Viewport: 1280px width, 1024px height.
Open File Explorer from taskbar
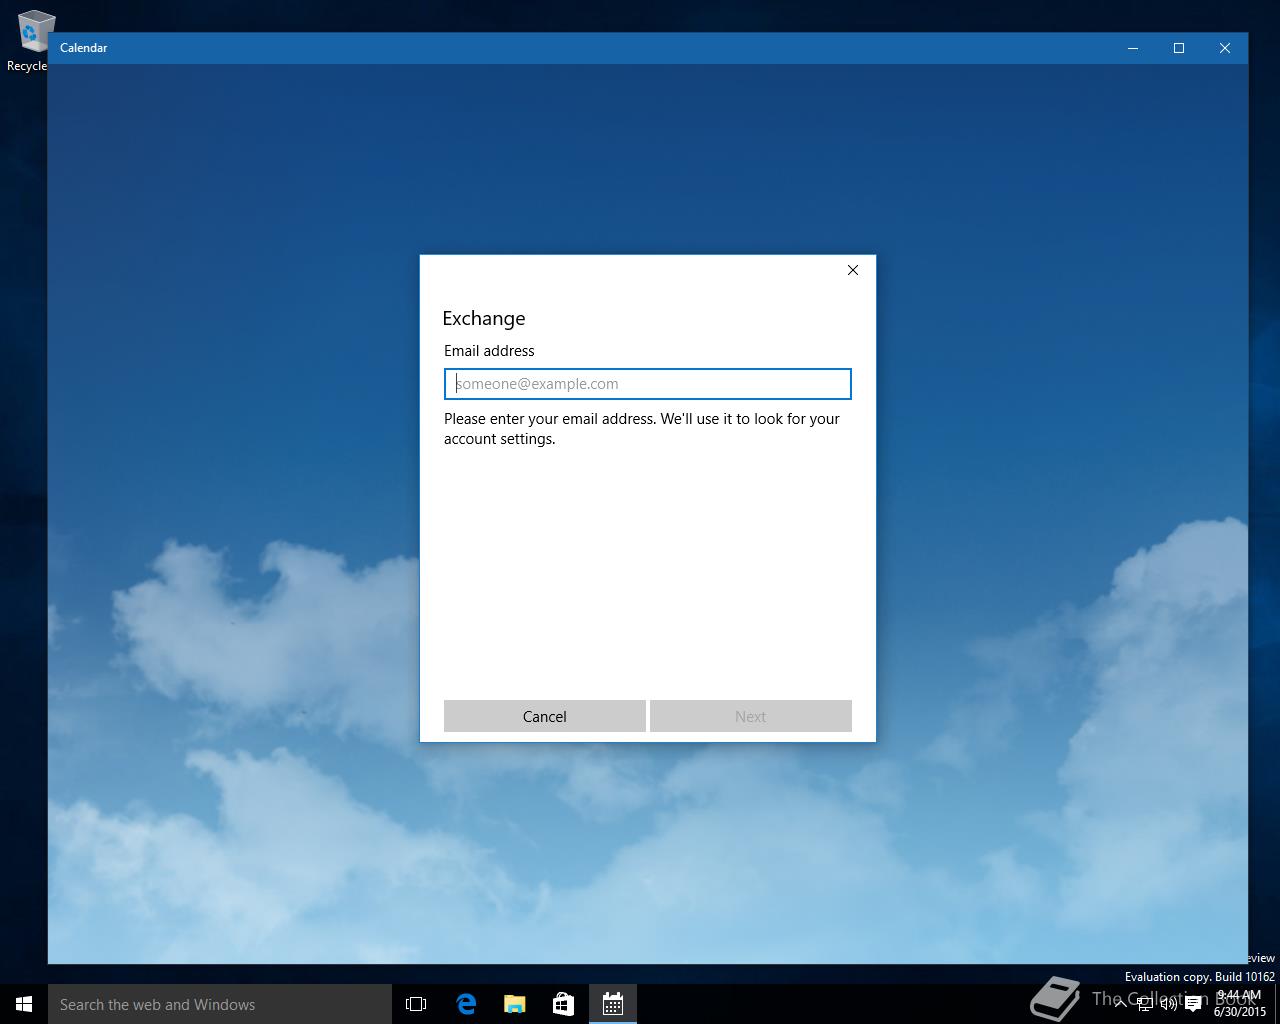[x=514, y=1004]
